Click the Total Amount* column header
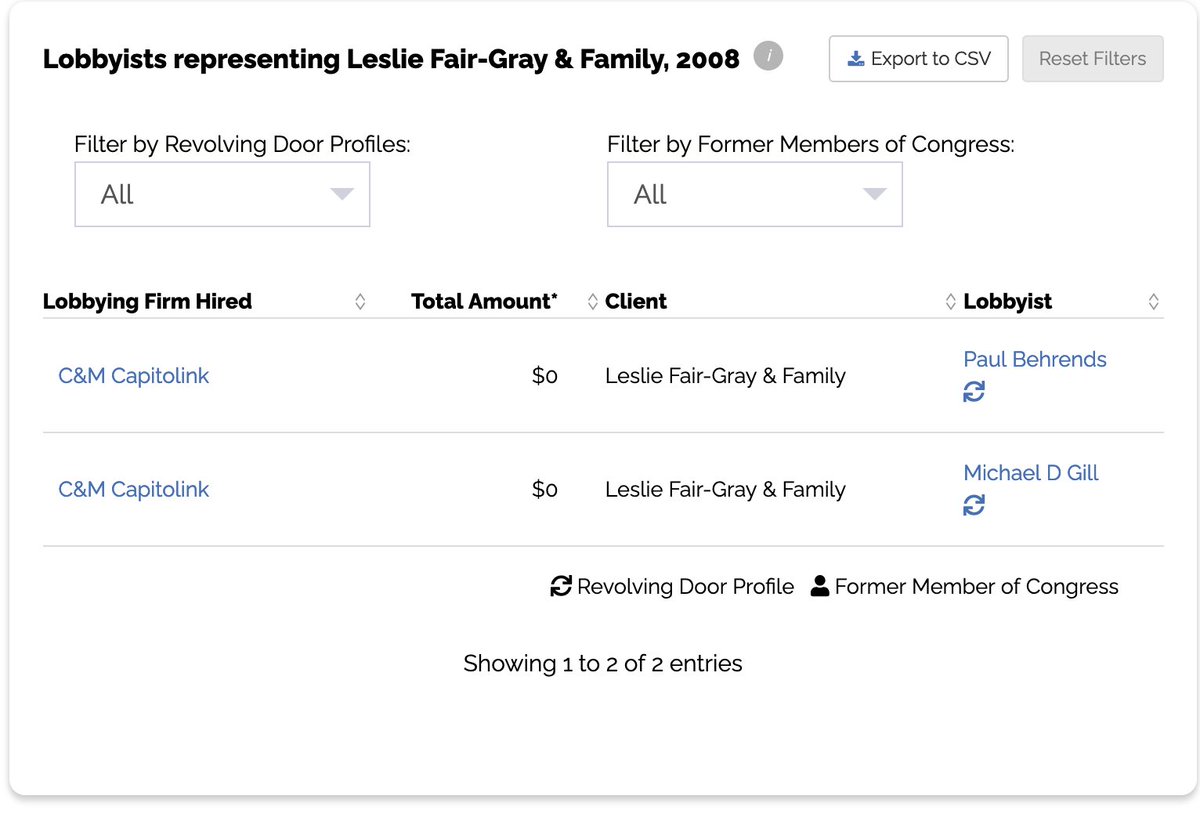1200x821 pixels. click(x=485, y=302)
